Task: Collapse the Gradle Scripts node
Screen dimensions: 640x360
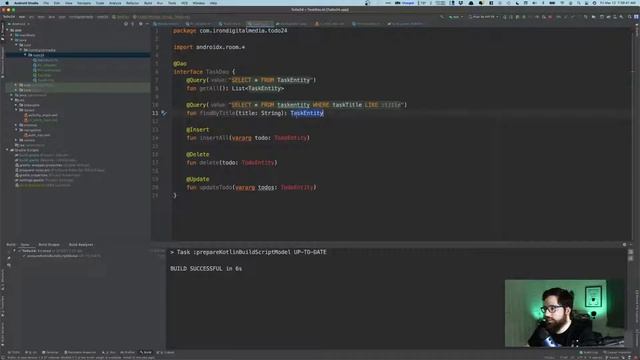Action: [7, 150]
